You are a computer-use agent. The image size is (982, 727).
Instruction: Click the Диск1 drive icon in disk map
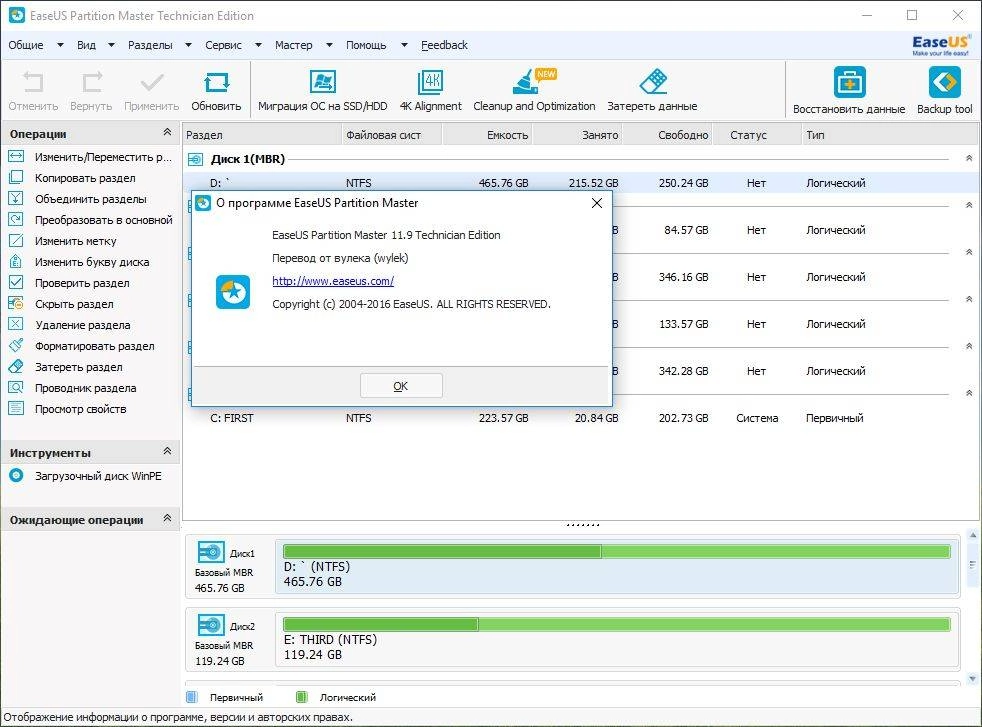(x=211, y=552)
